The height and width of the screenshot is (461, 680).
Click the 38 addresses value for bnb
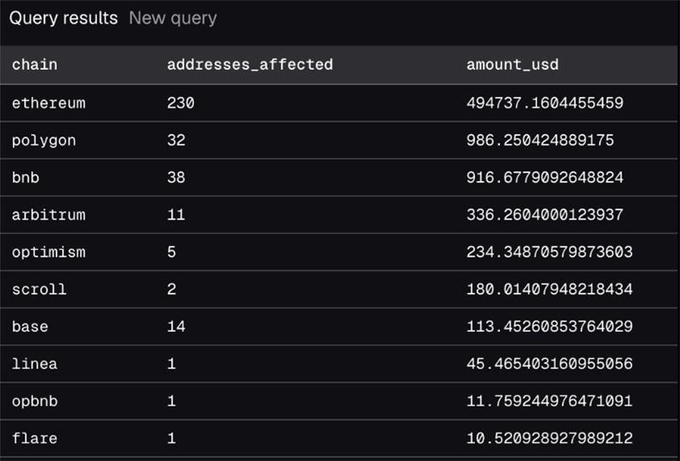tap(176, 177)
